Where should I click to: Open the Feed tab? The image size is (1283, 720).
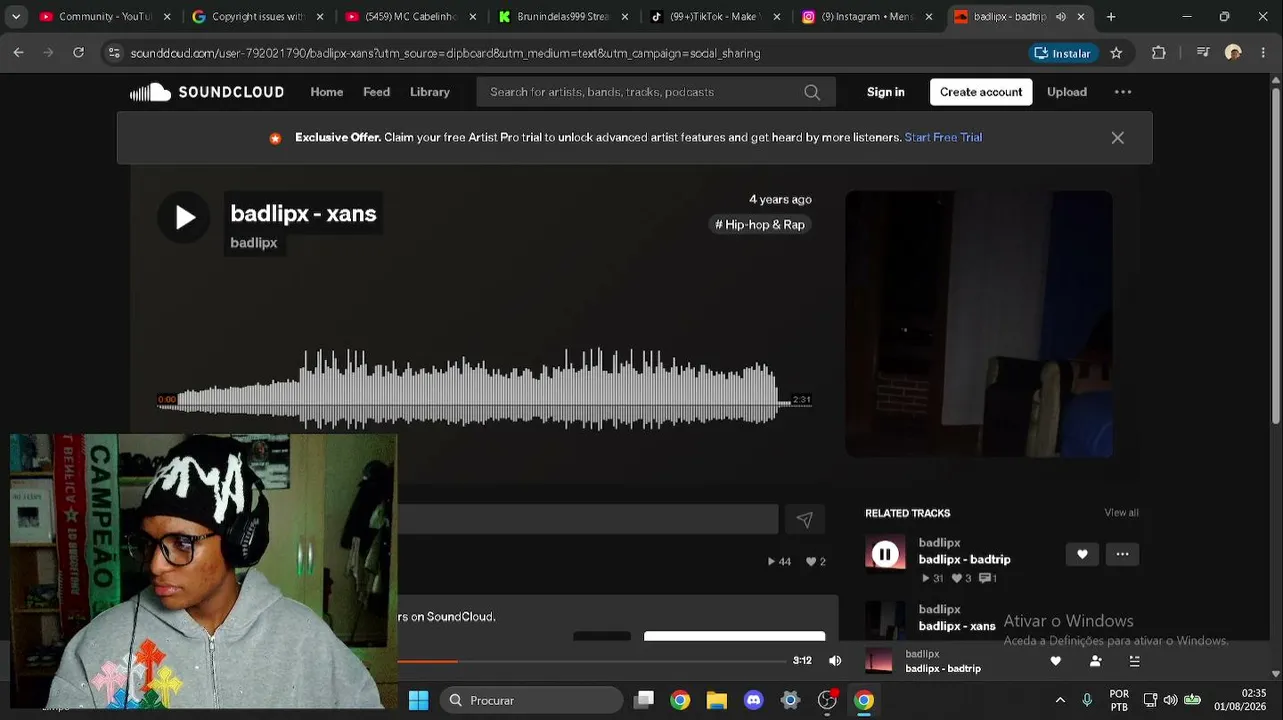coord(377,92)
